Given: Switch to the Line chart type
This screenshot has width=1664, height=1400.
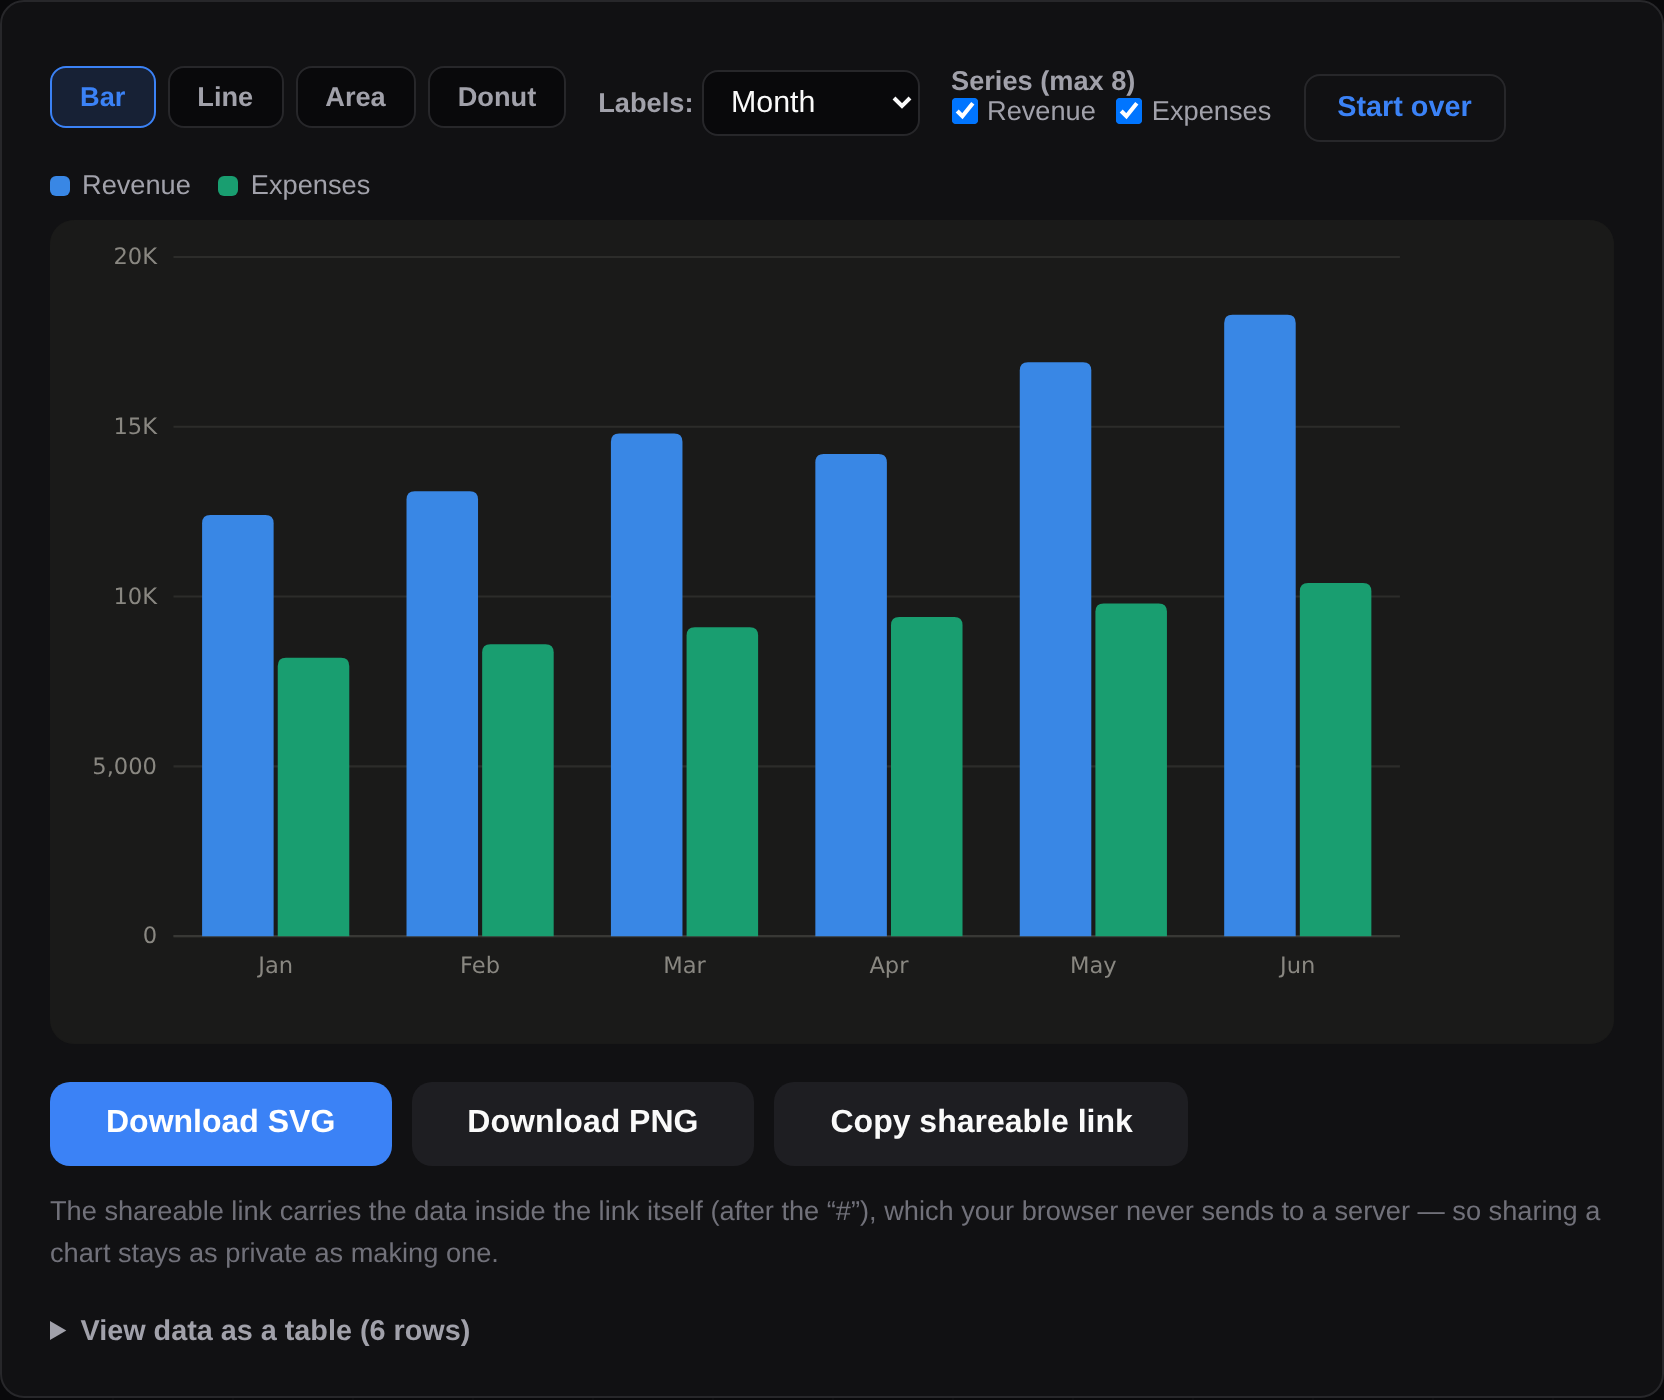Looking at the screenshot, I should pos(226,97).
